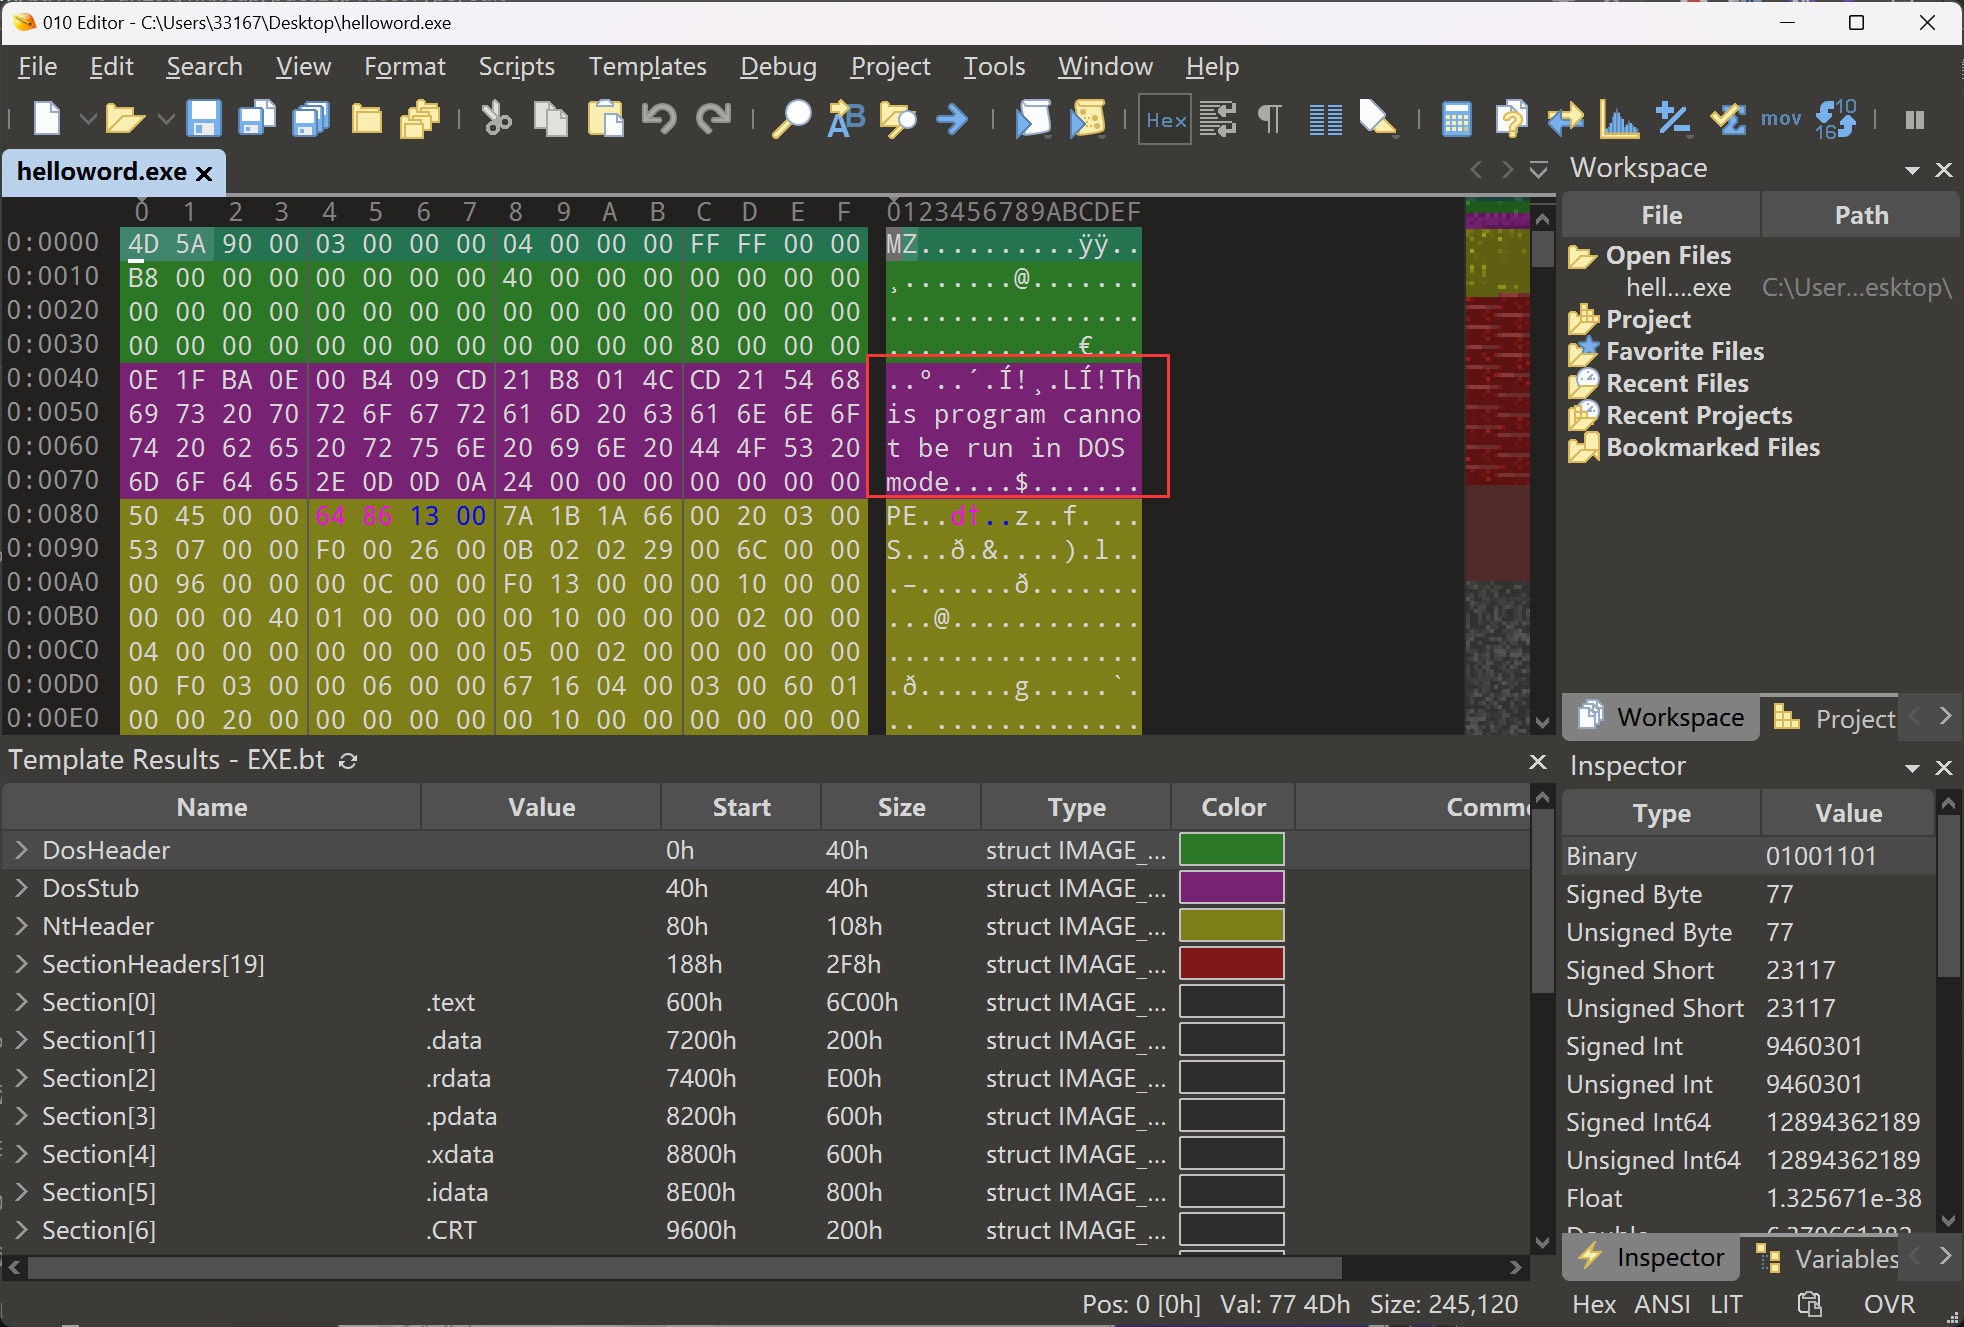Open the Compare Files tool
Screen dimensions: 1964x1327
coord(1511,119)
